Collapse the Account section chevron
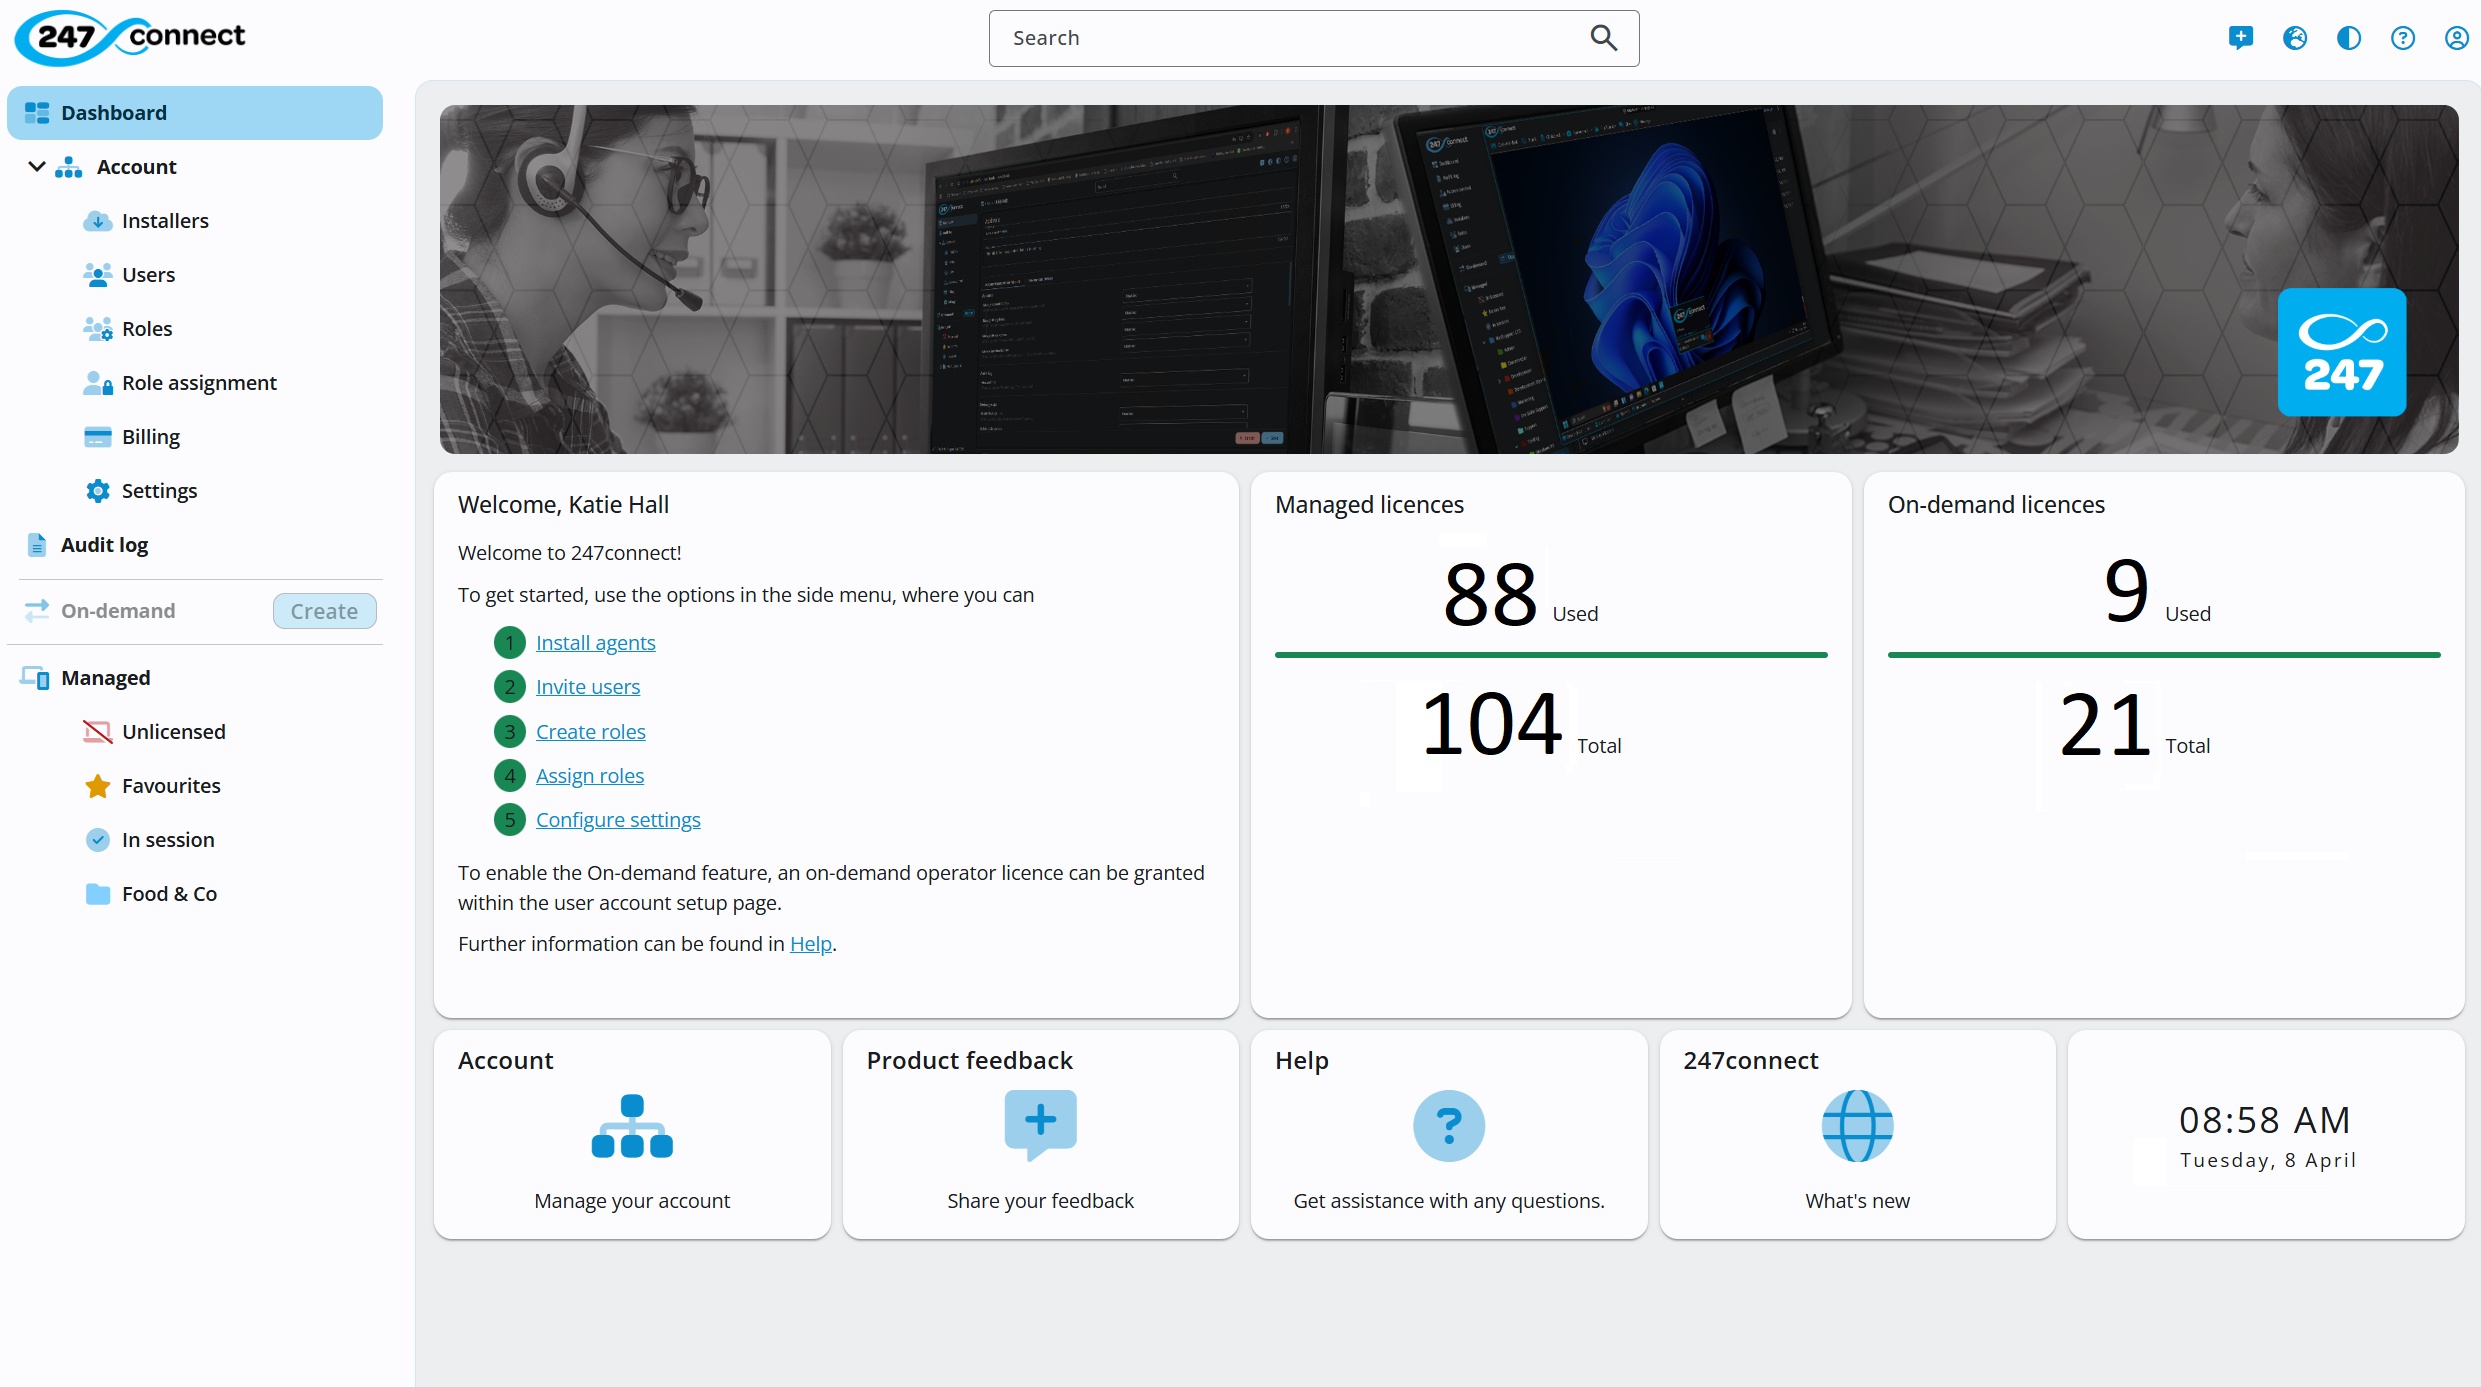The image size is (2481, 1387). pos(36,166)
